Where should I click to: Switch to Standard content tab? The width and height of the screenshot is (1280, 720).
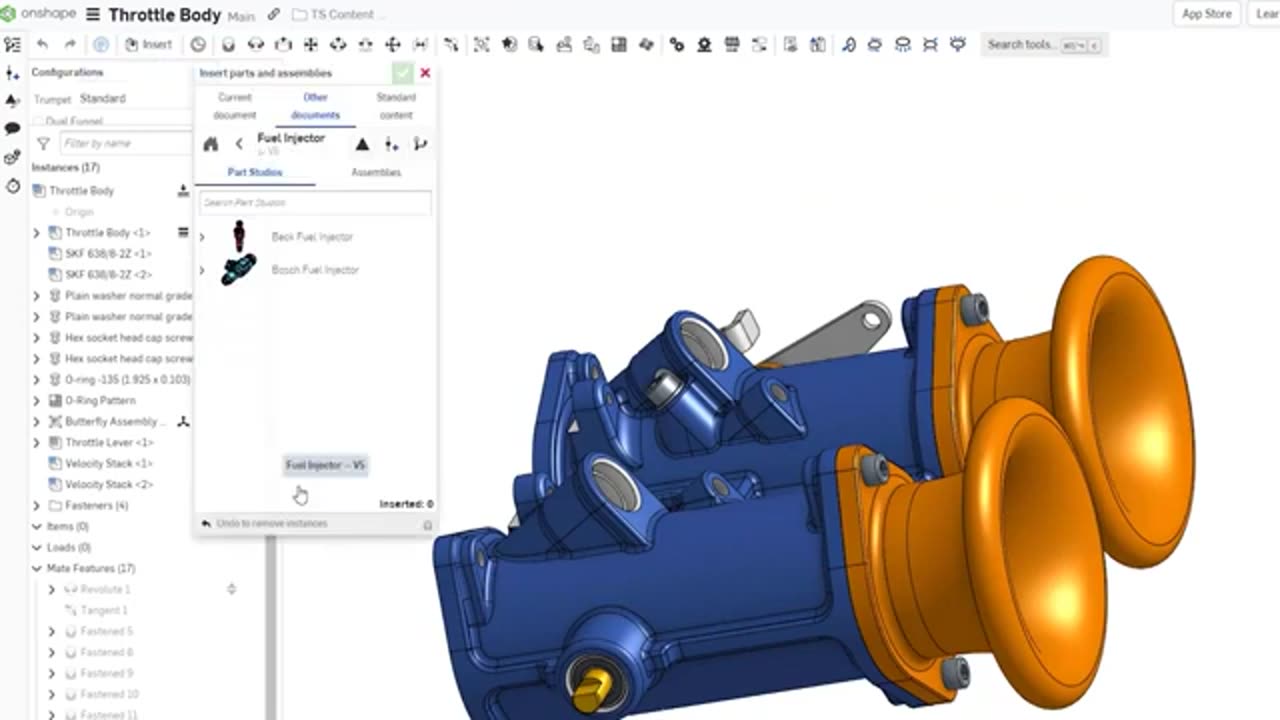point(396,106)
